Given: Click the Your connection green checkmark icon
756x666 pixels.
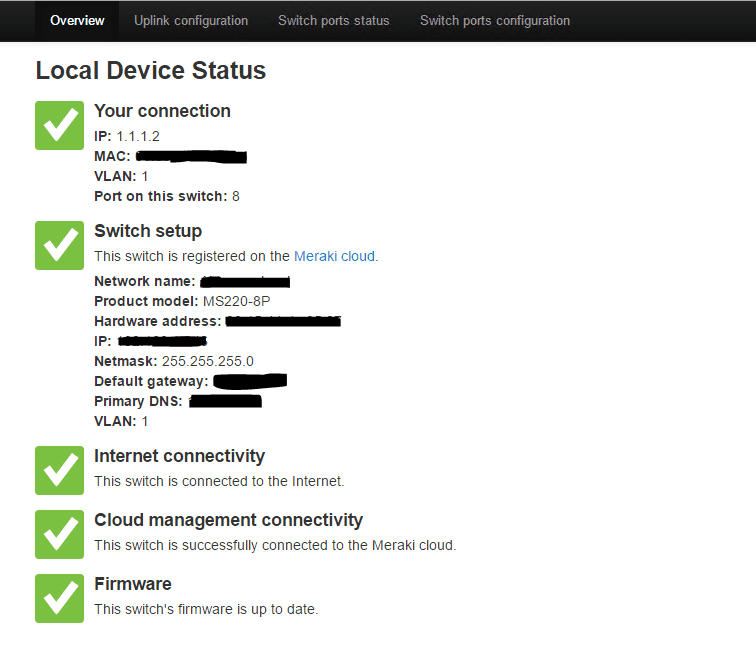Looking at the screenshot, I should pos(59,125).
